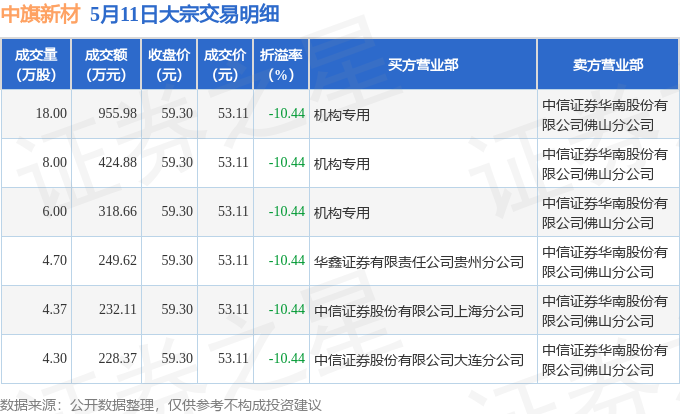
Task: Select the 成交价(元) column header
Action: pos(225,65)
